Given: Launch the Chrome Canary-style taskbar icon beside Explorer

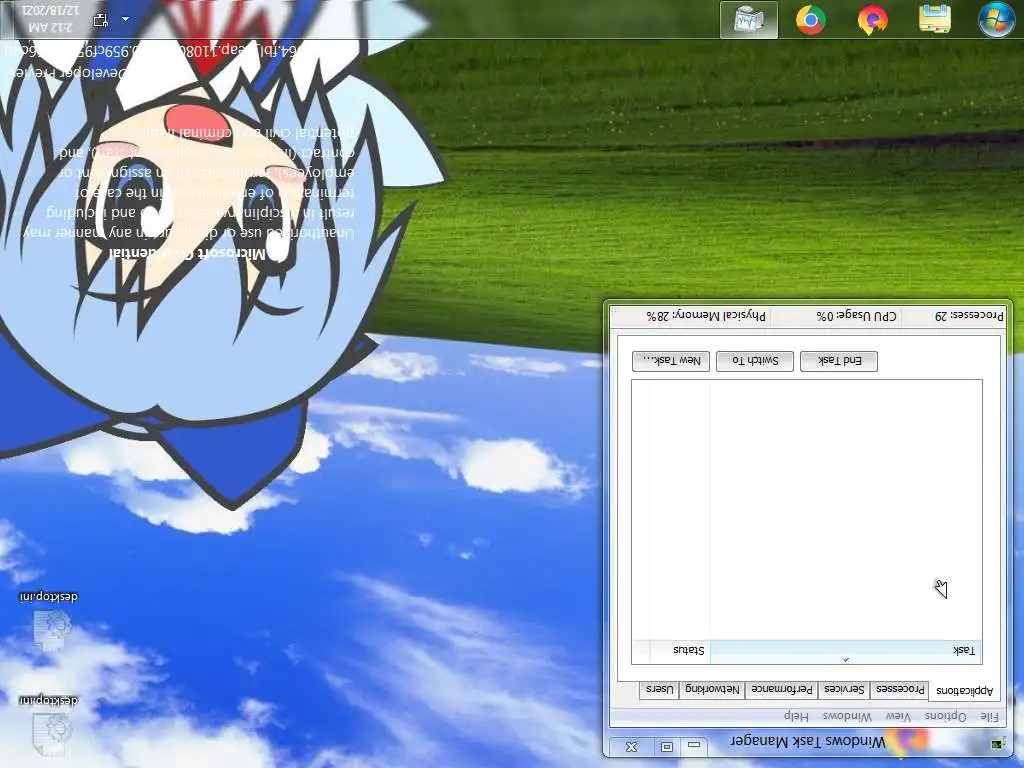Looking at the screenshot, I should 872,19.
